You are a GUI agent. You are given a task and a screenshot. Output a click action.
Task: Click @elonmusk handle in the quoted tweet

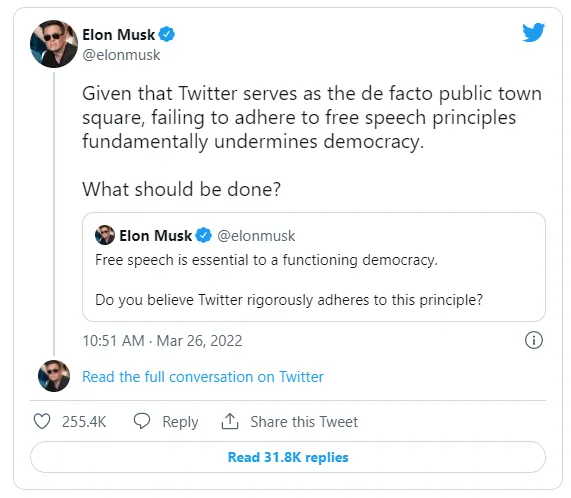click(256, 236)
